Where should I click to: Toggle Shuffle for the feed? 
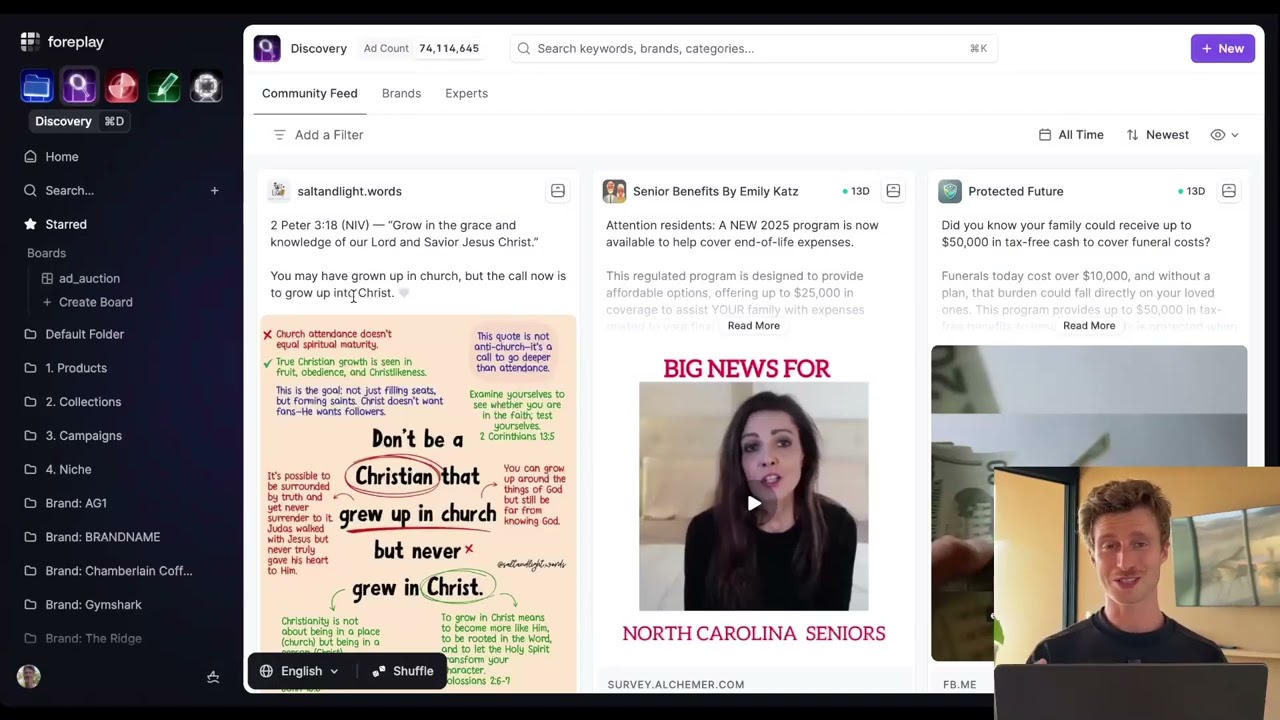(x=403, y=671)
